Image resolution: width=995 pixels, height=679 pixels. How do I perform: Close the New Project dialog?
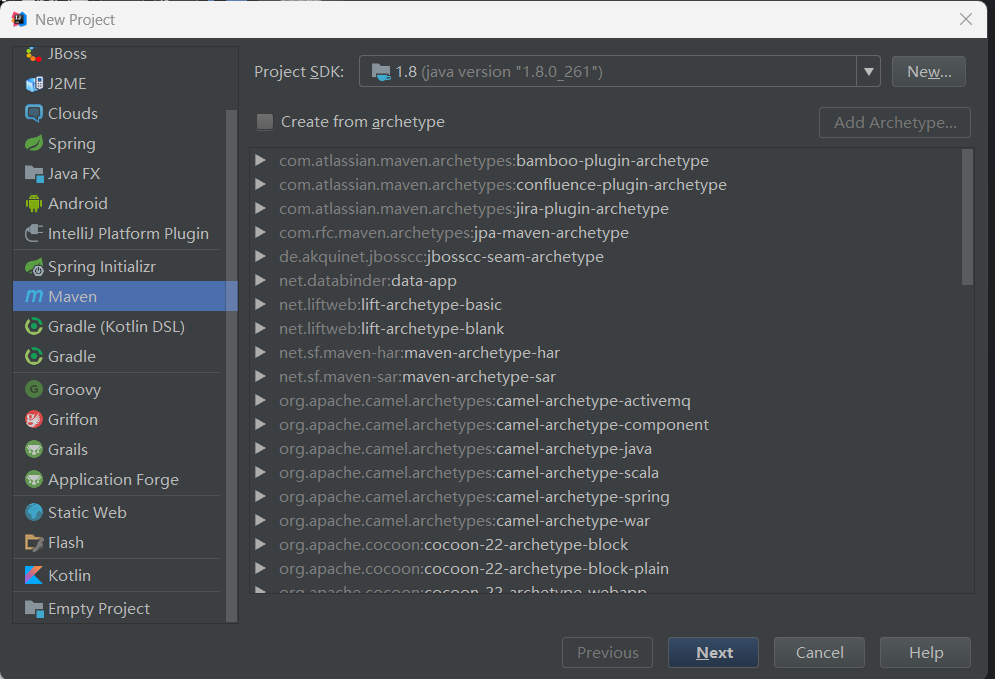click(965, 20)
